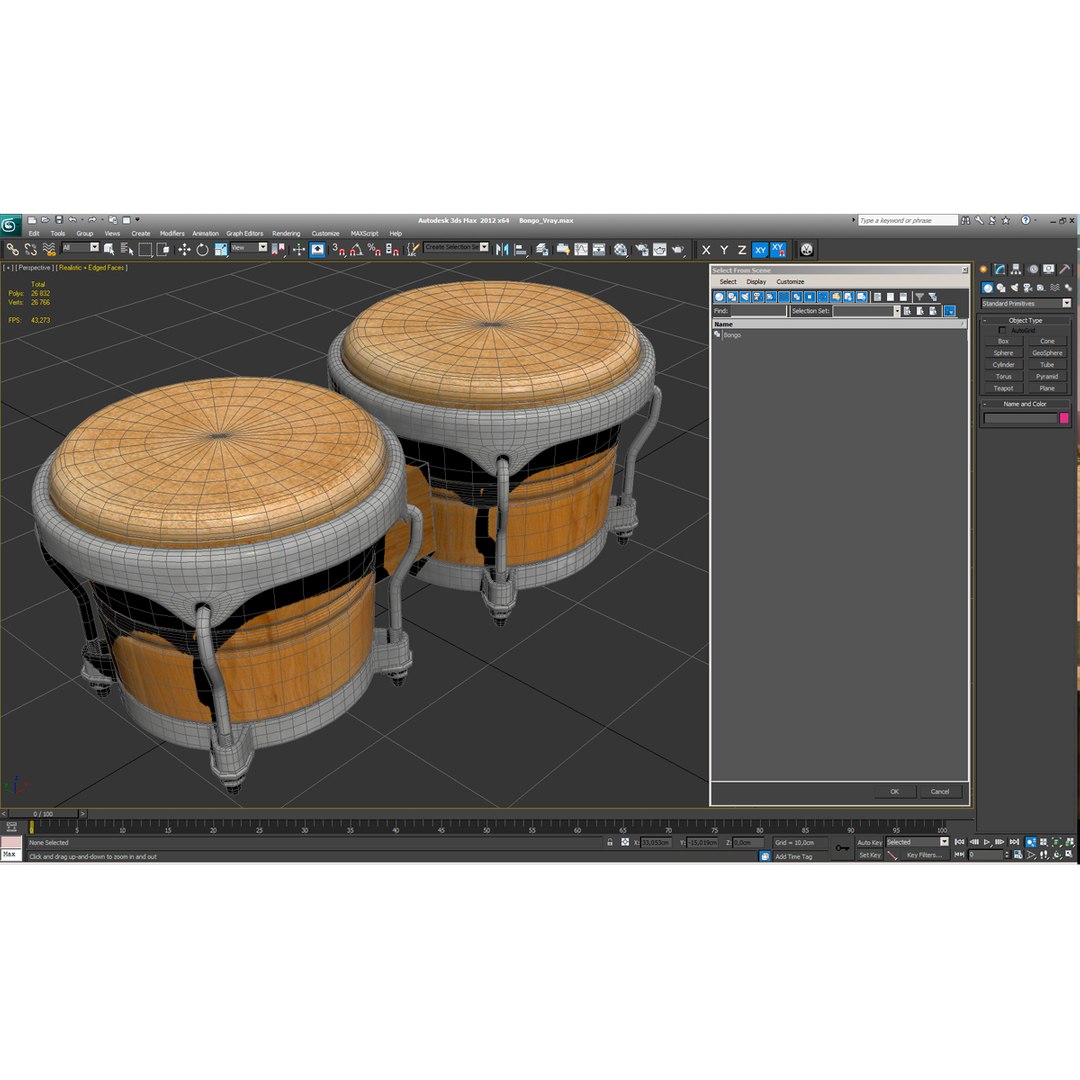
Task: Choose the Select and Uniform Scale tool
Action: pyautogui.click(x=220, y=249)
